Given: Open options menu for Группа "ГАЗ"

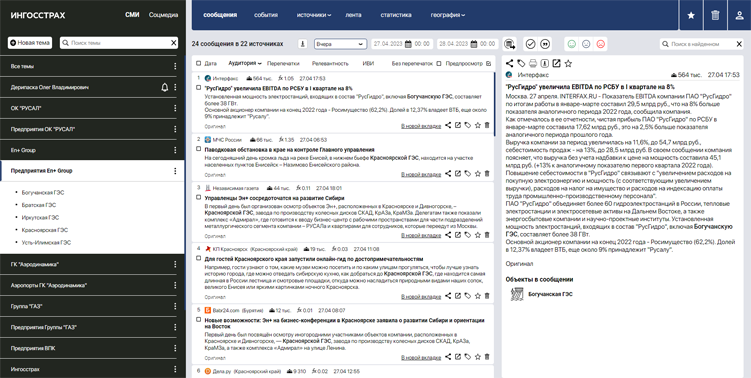Looking at the screenshot, I should click(175, 306).
